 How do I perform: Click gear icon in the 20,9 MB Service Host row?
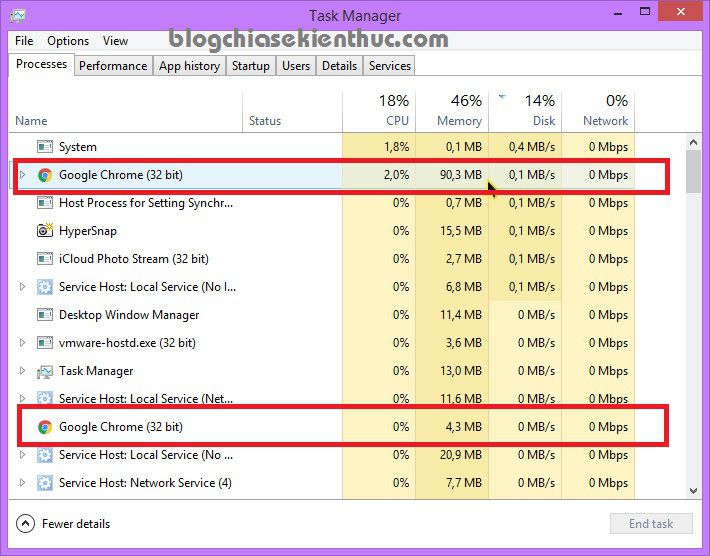45,455
